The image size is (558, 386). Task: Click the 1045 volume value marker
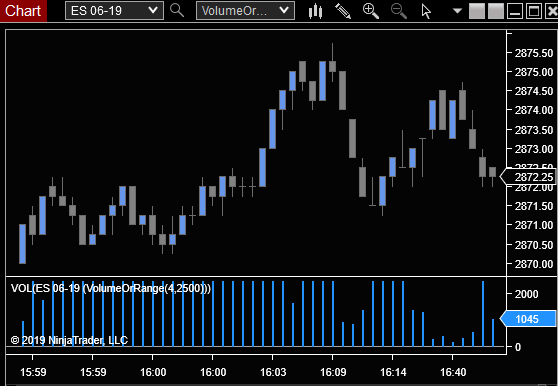528,319
